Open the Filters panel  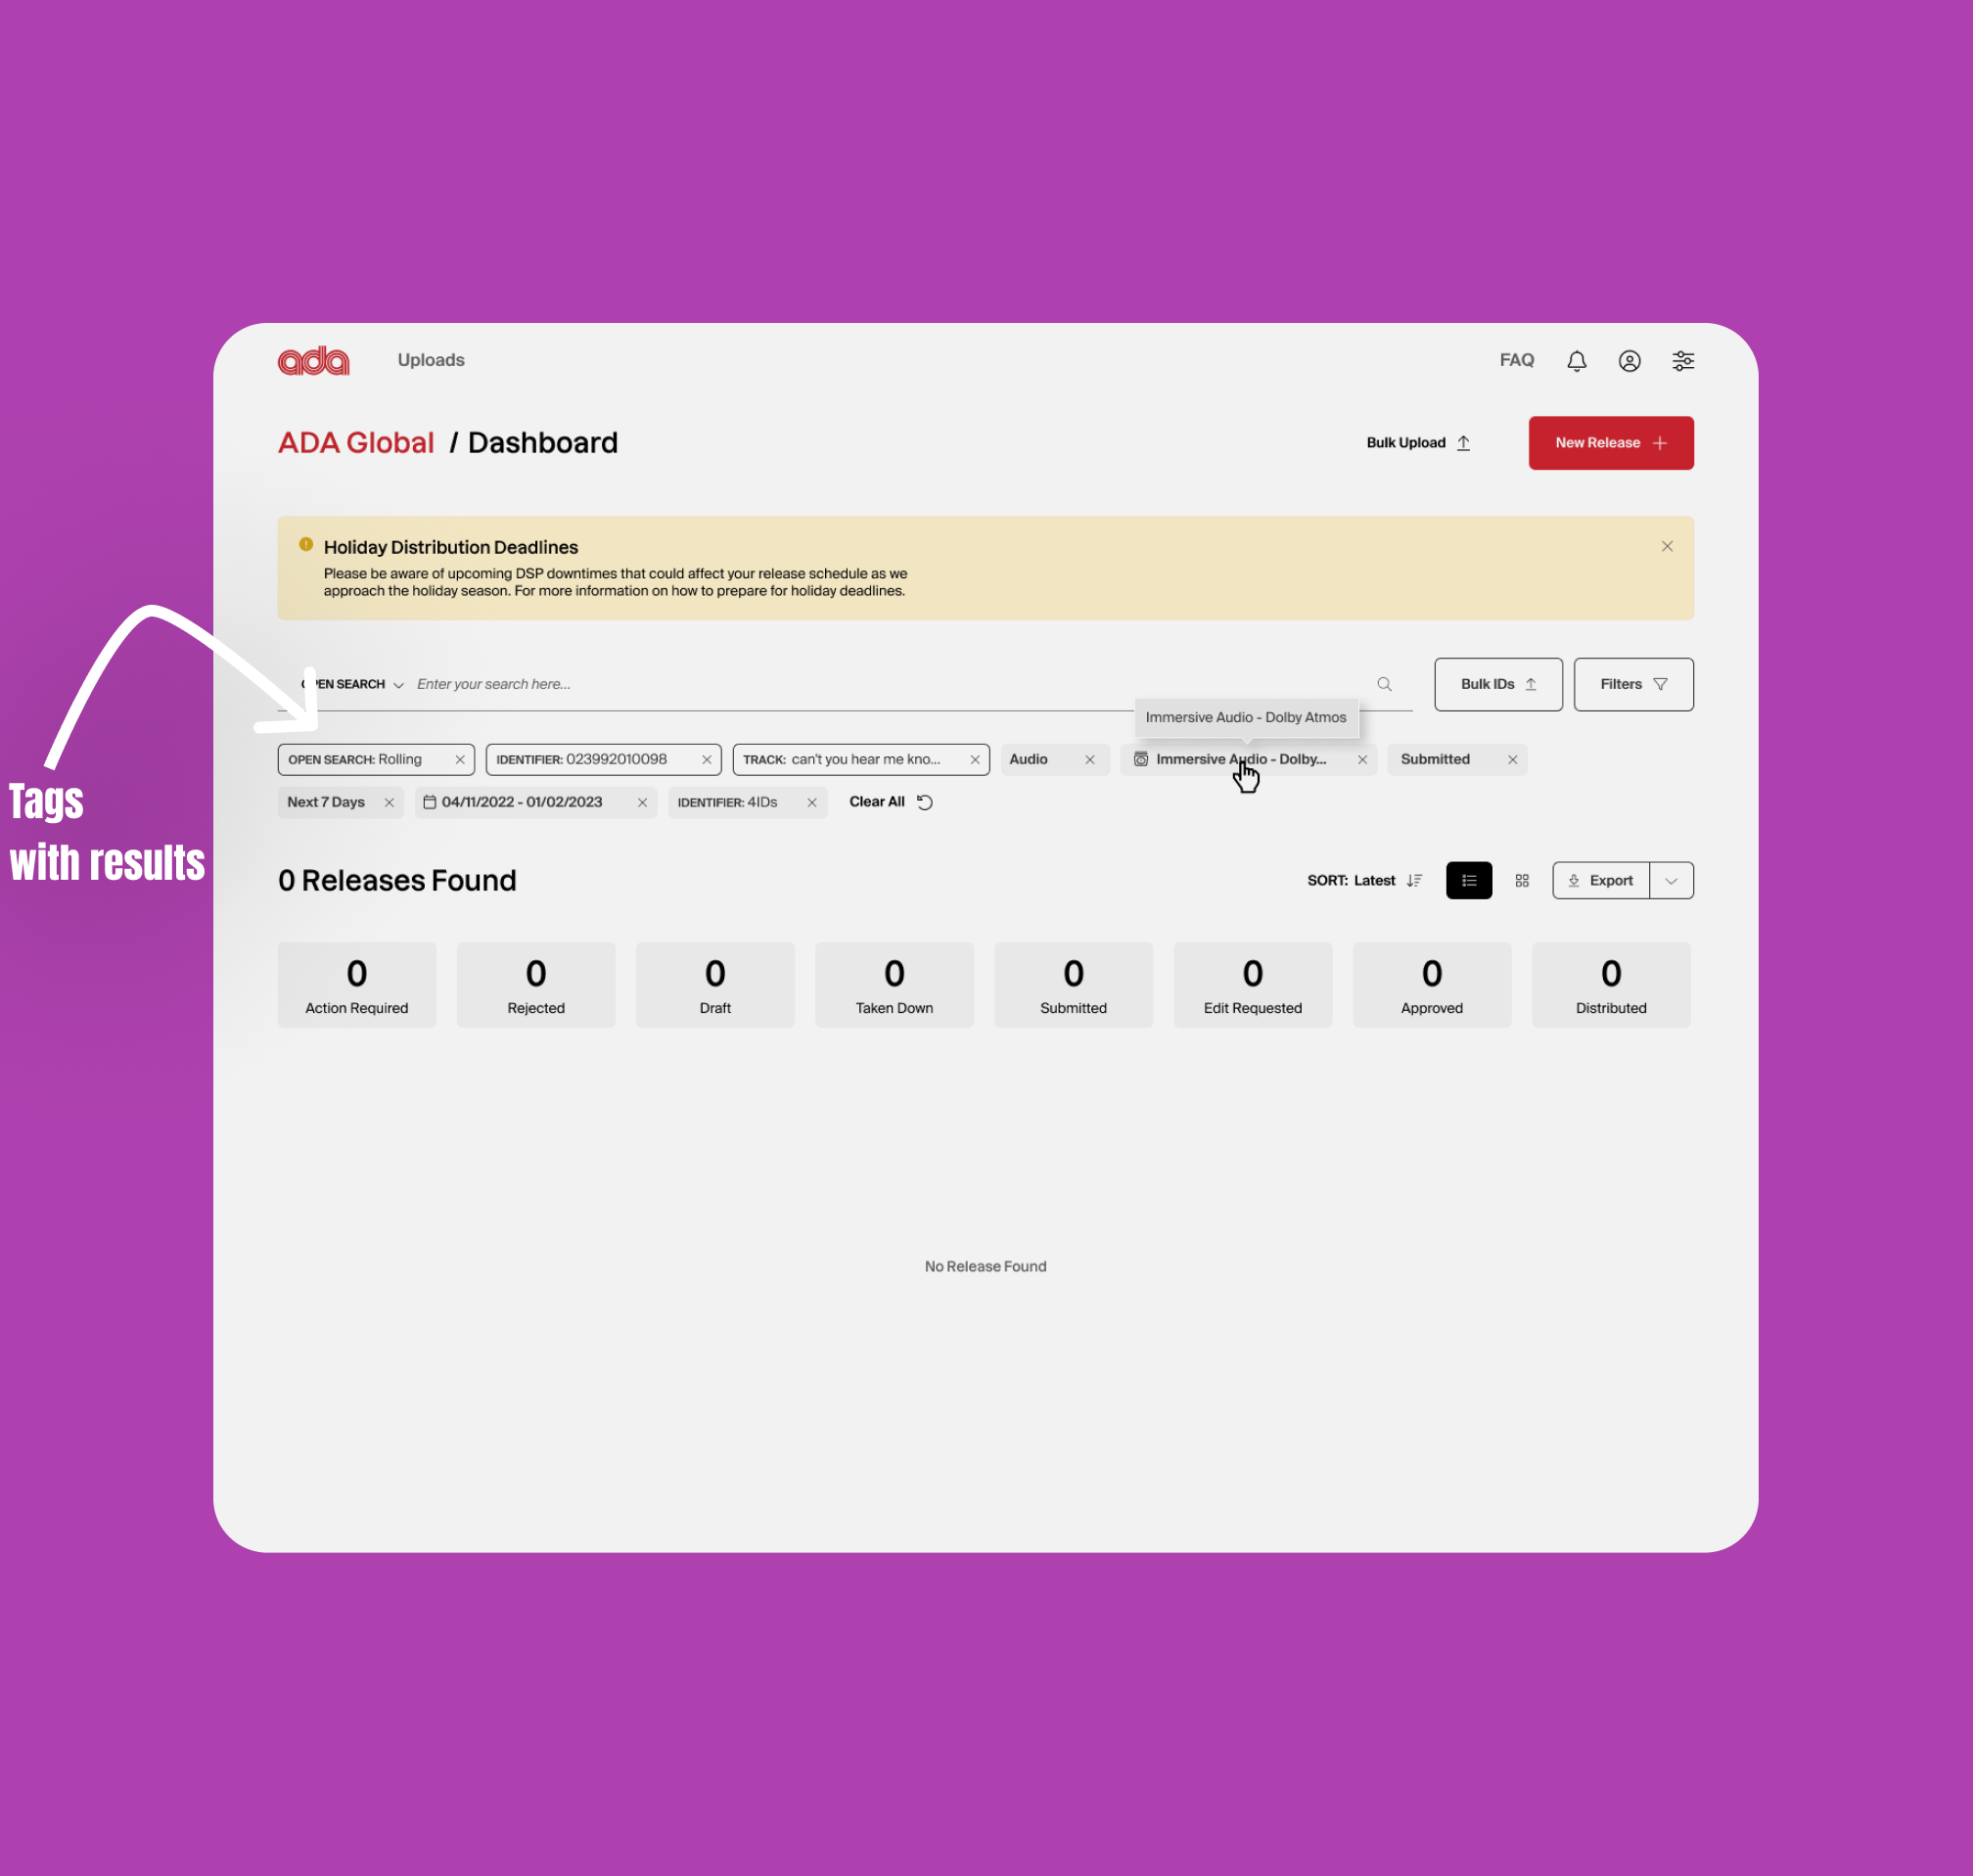(x=1632, y=684)
